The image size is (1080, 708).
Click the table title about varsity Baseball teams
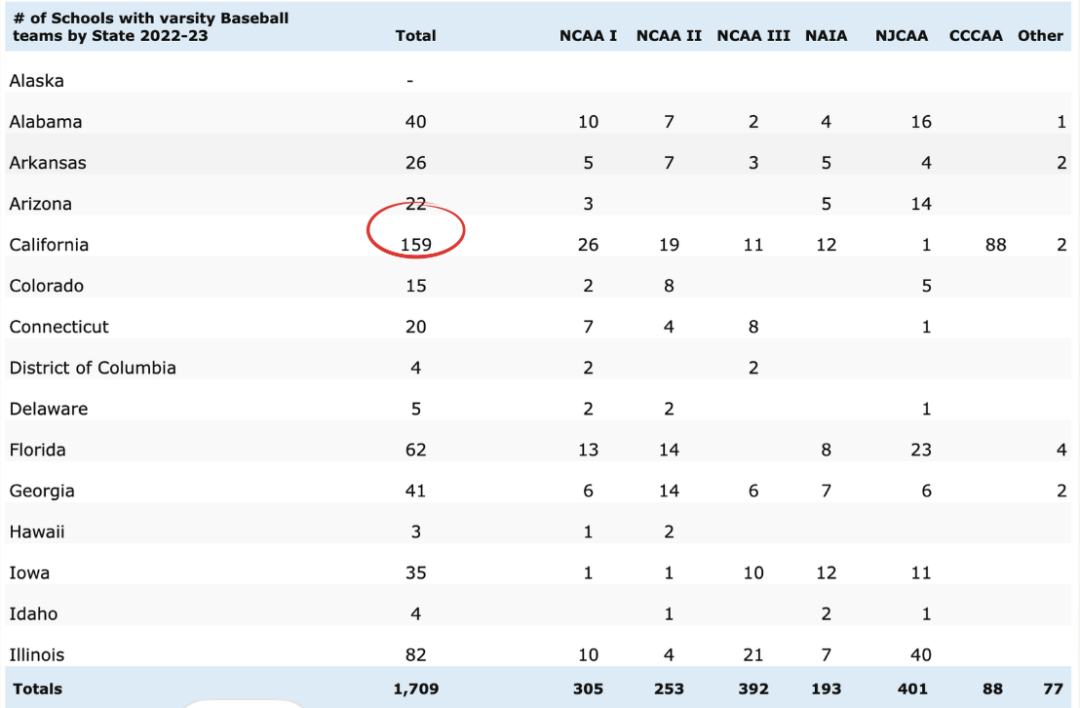click(150, 27)
